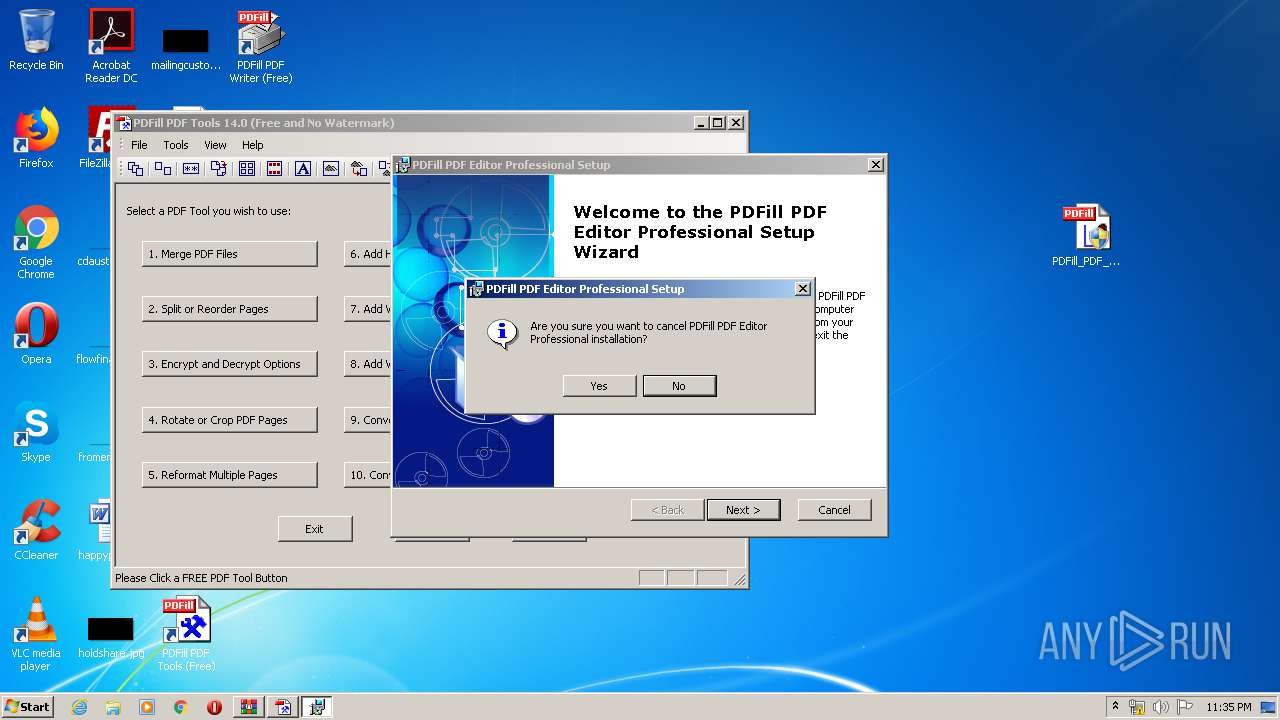The width and height of the screenshot is (1280, 720).
Task: Select holdshare.jpg desktop file
Action: [x=111, y=638]
